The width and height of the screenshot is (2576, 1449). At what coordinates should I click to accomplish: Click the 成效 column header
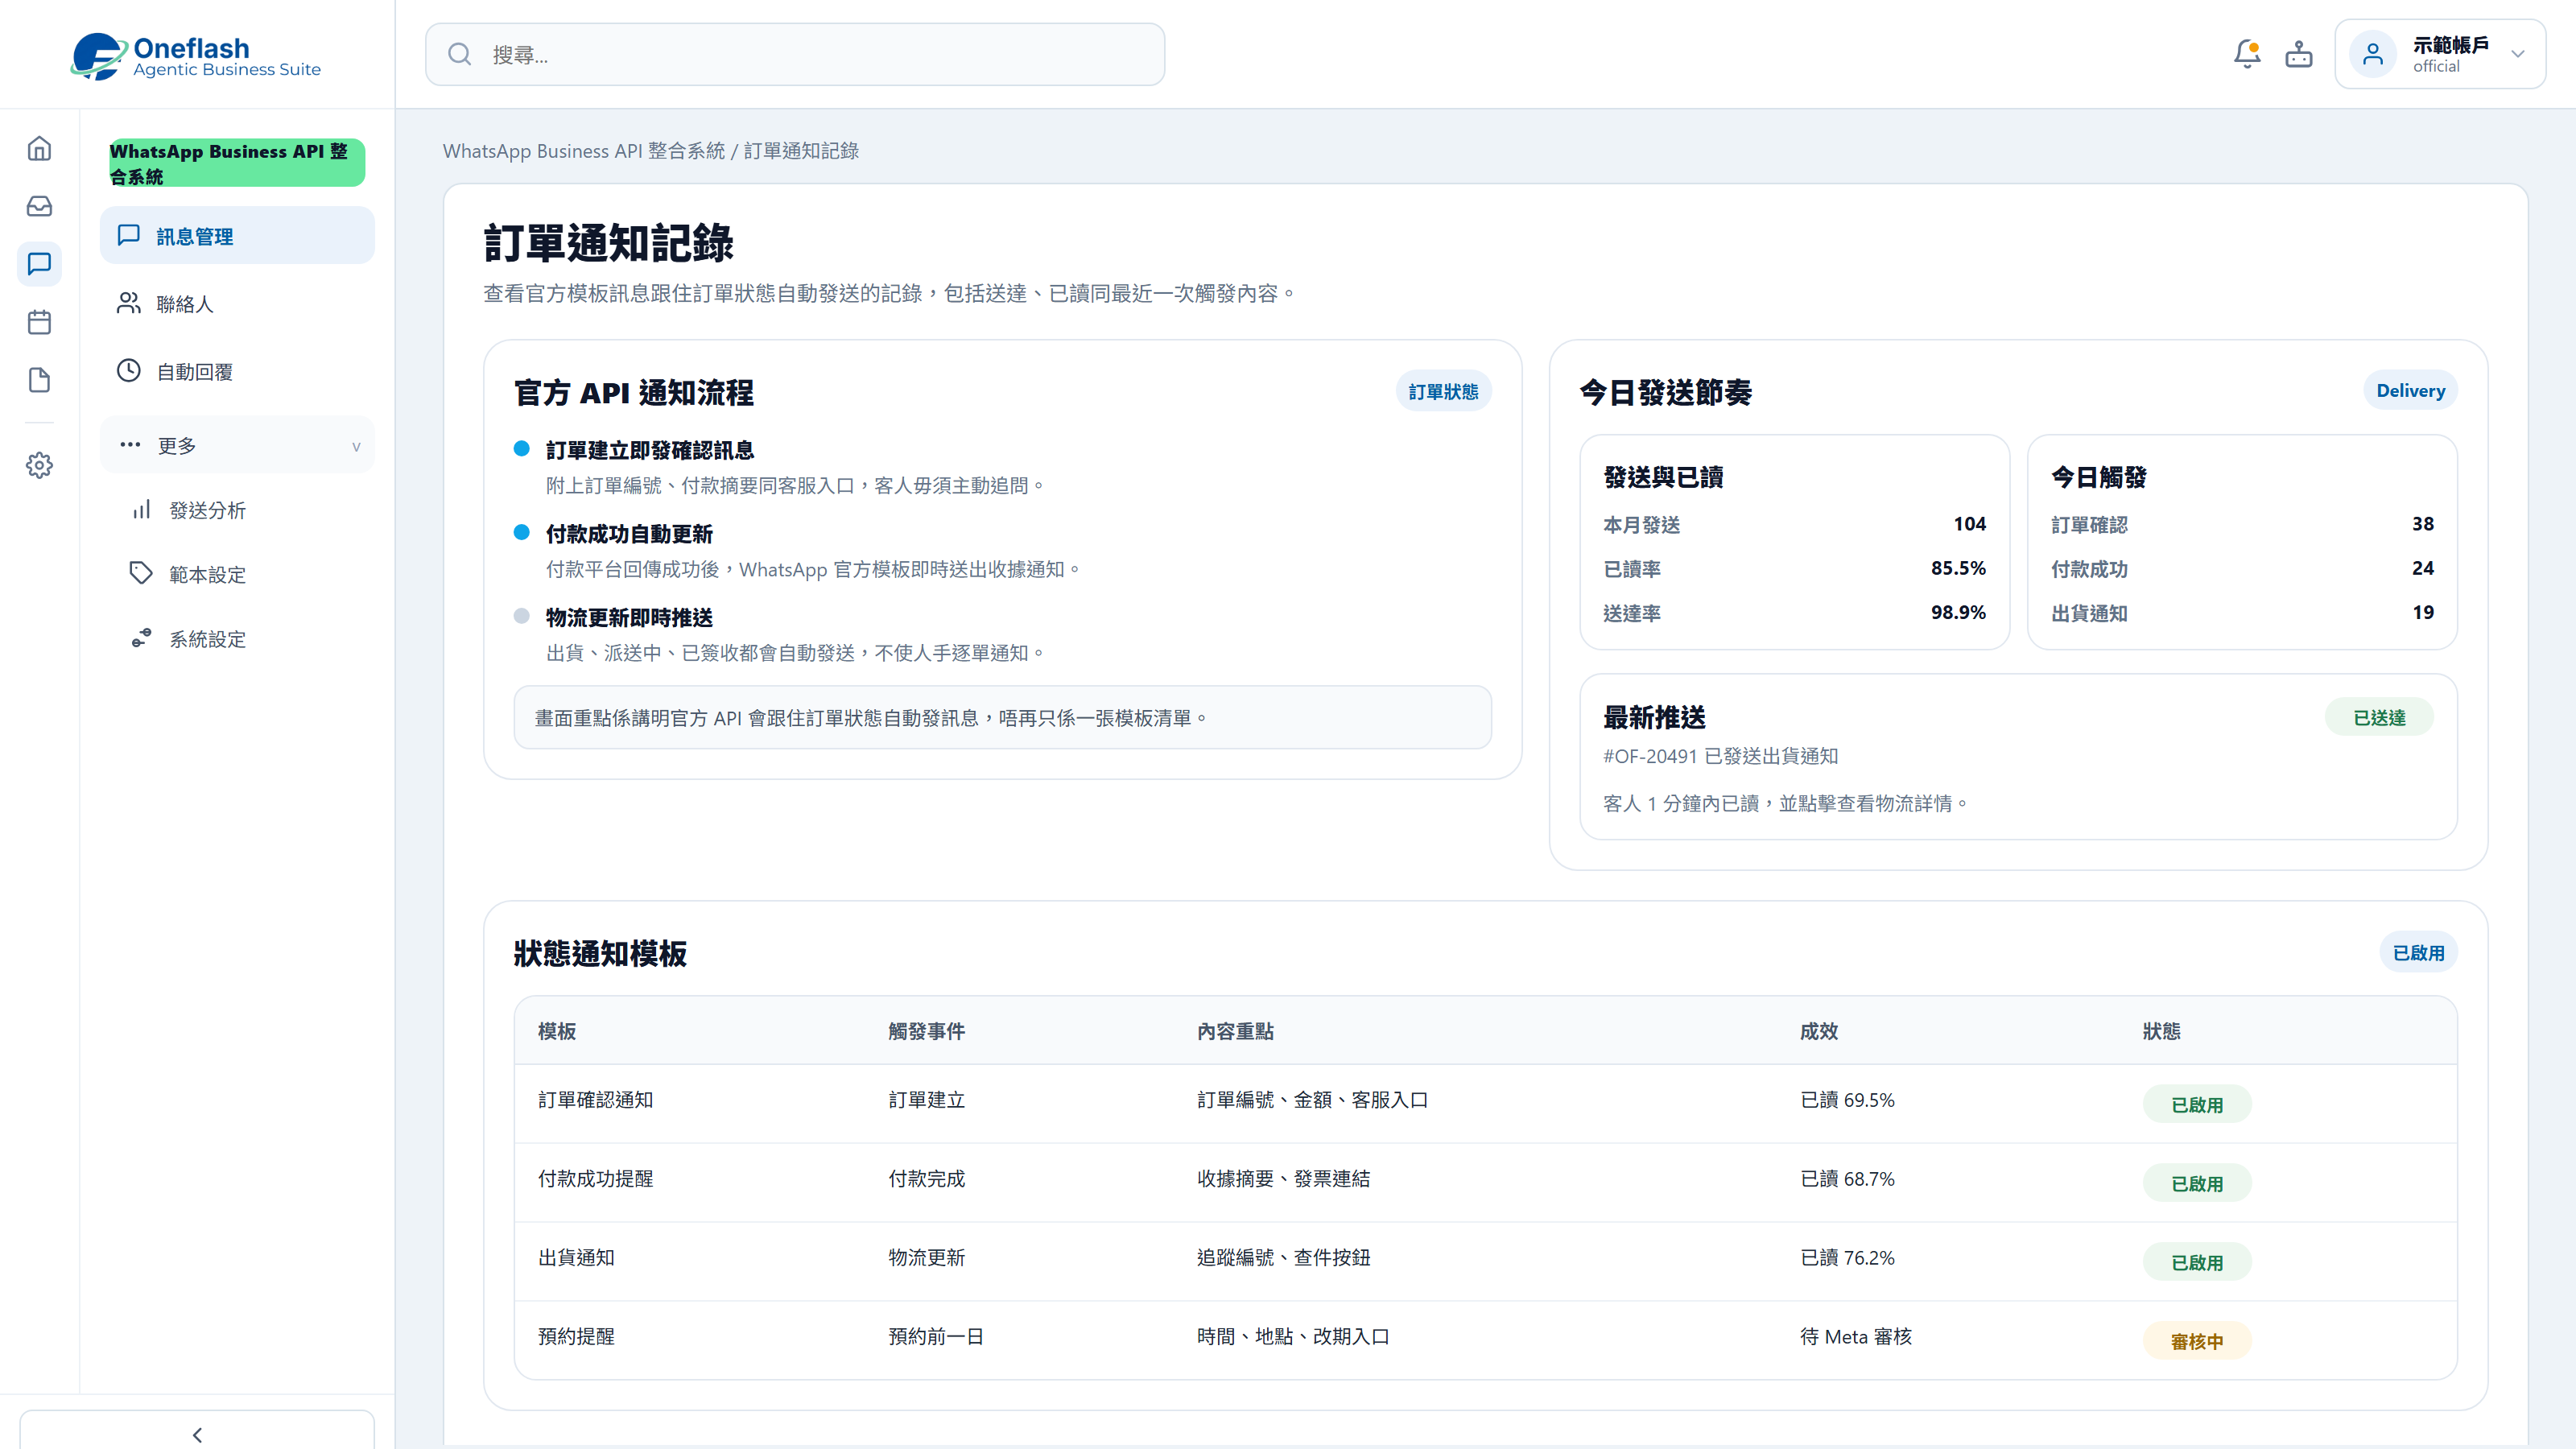(x=1819, y=1031)
